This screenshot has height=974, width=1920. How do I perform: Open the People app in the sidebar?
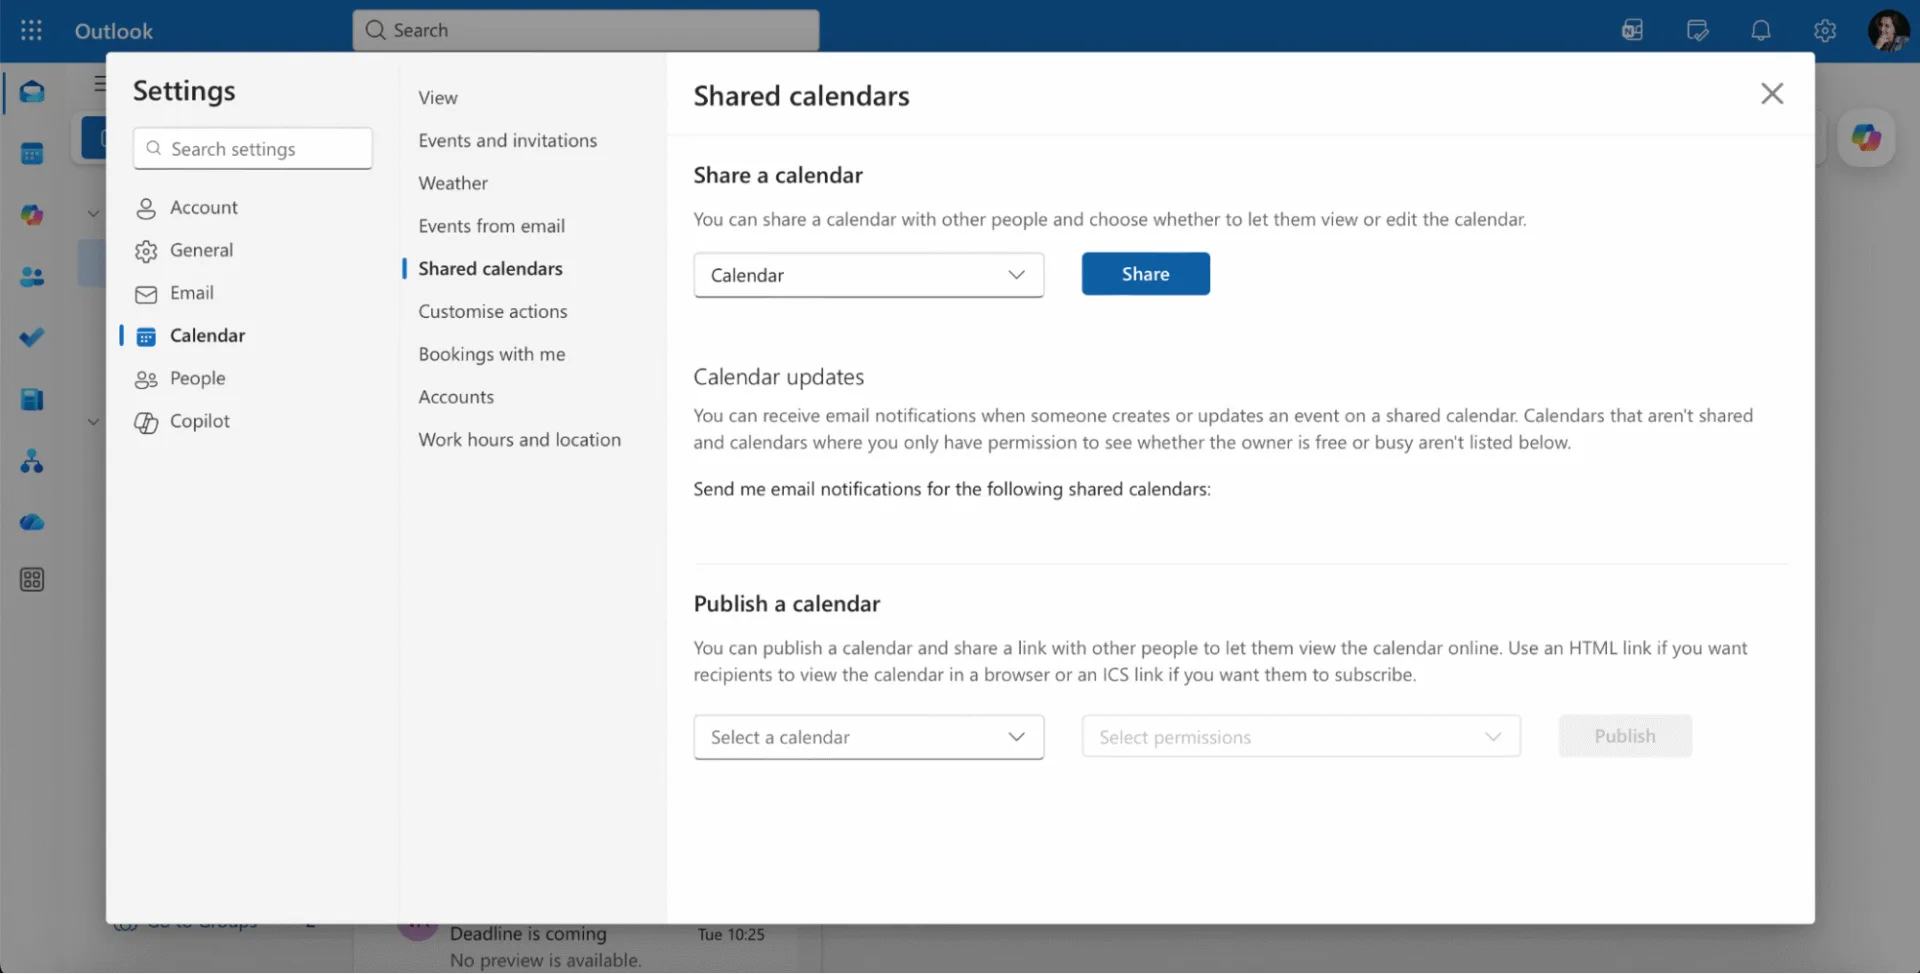(x=32, y=277)
